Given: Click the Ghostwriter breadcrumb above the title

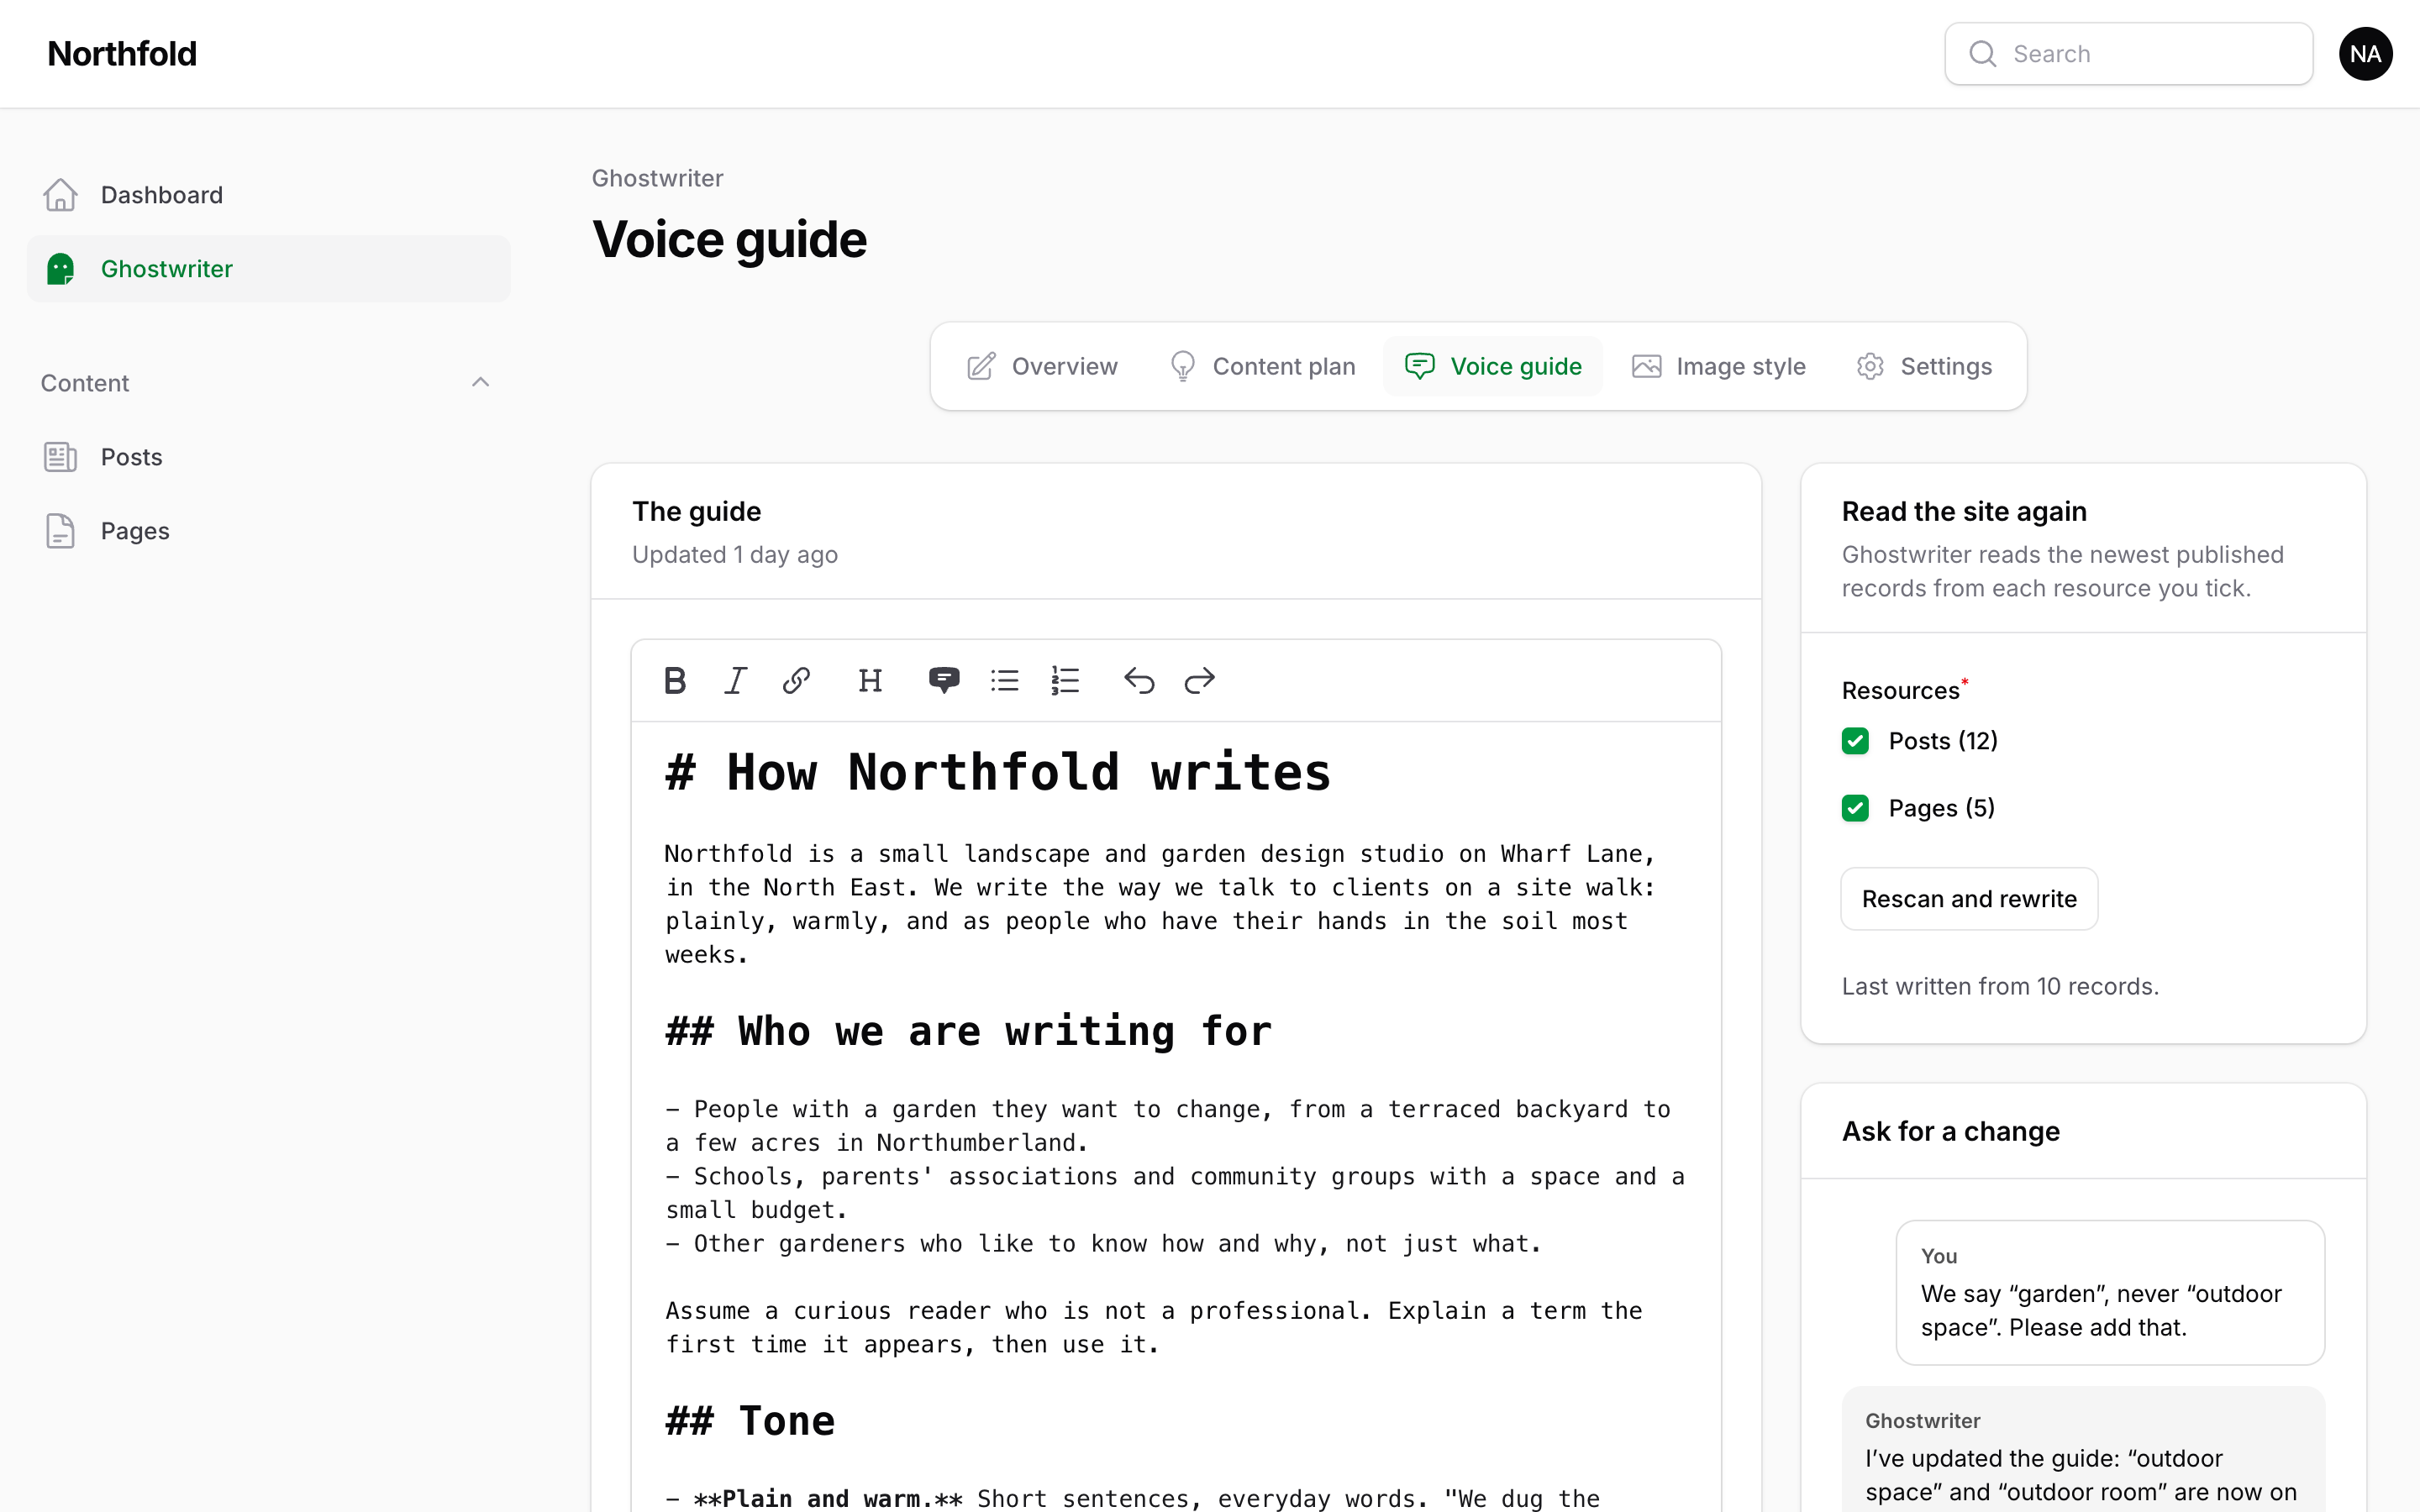Looking at the screenshot, I should point(657,178).
